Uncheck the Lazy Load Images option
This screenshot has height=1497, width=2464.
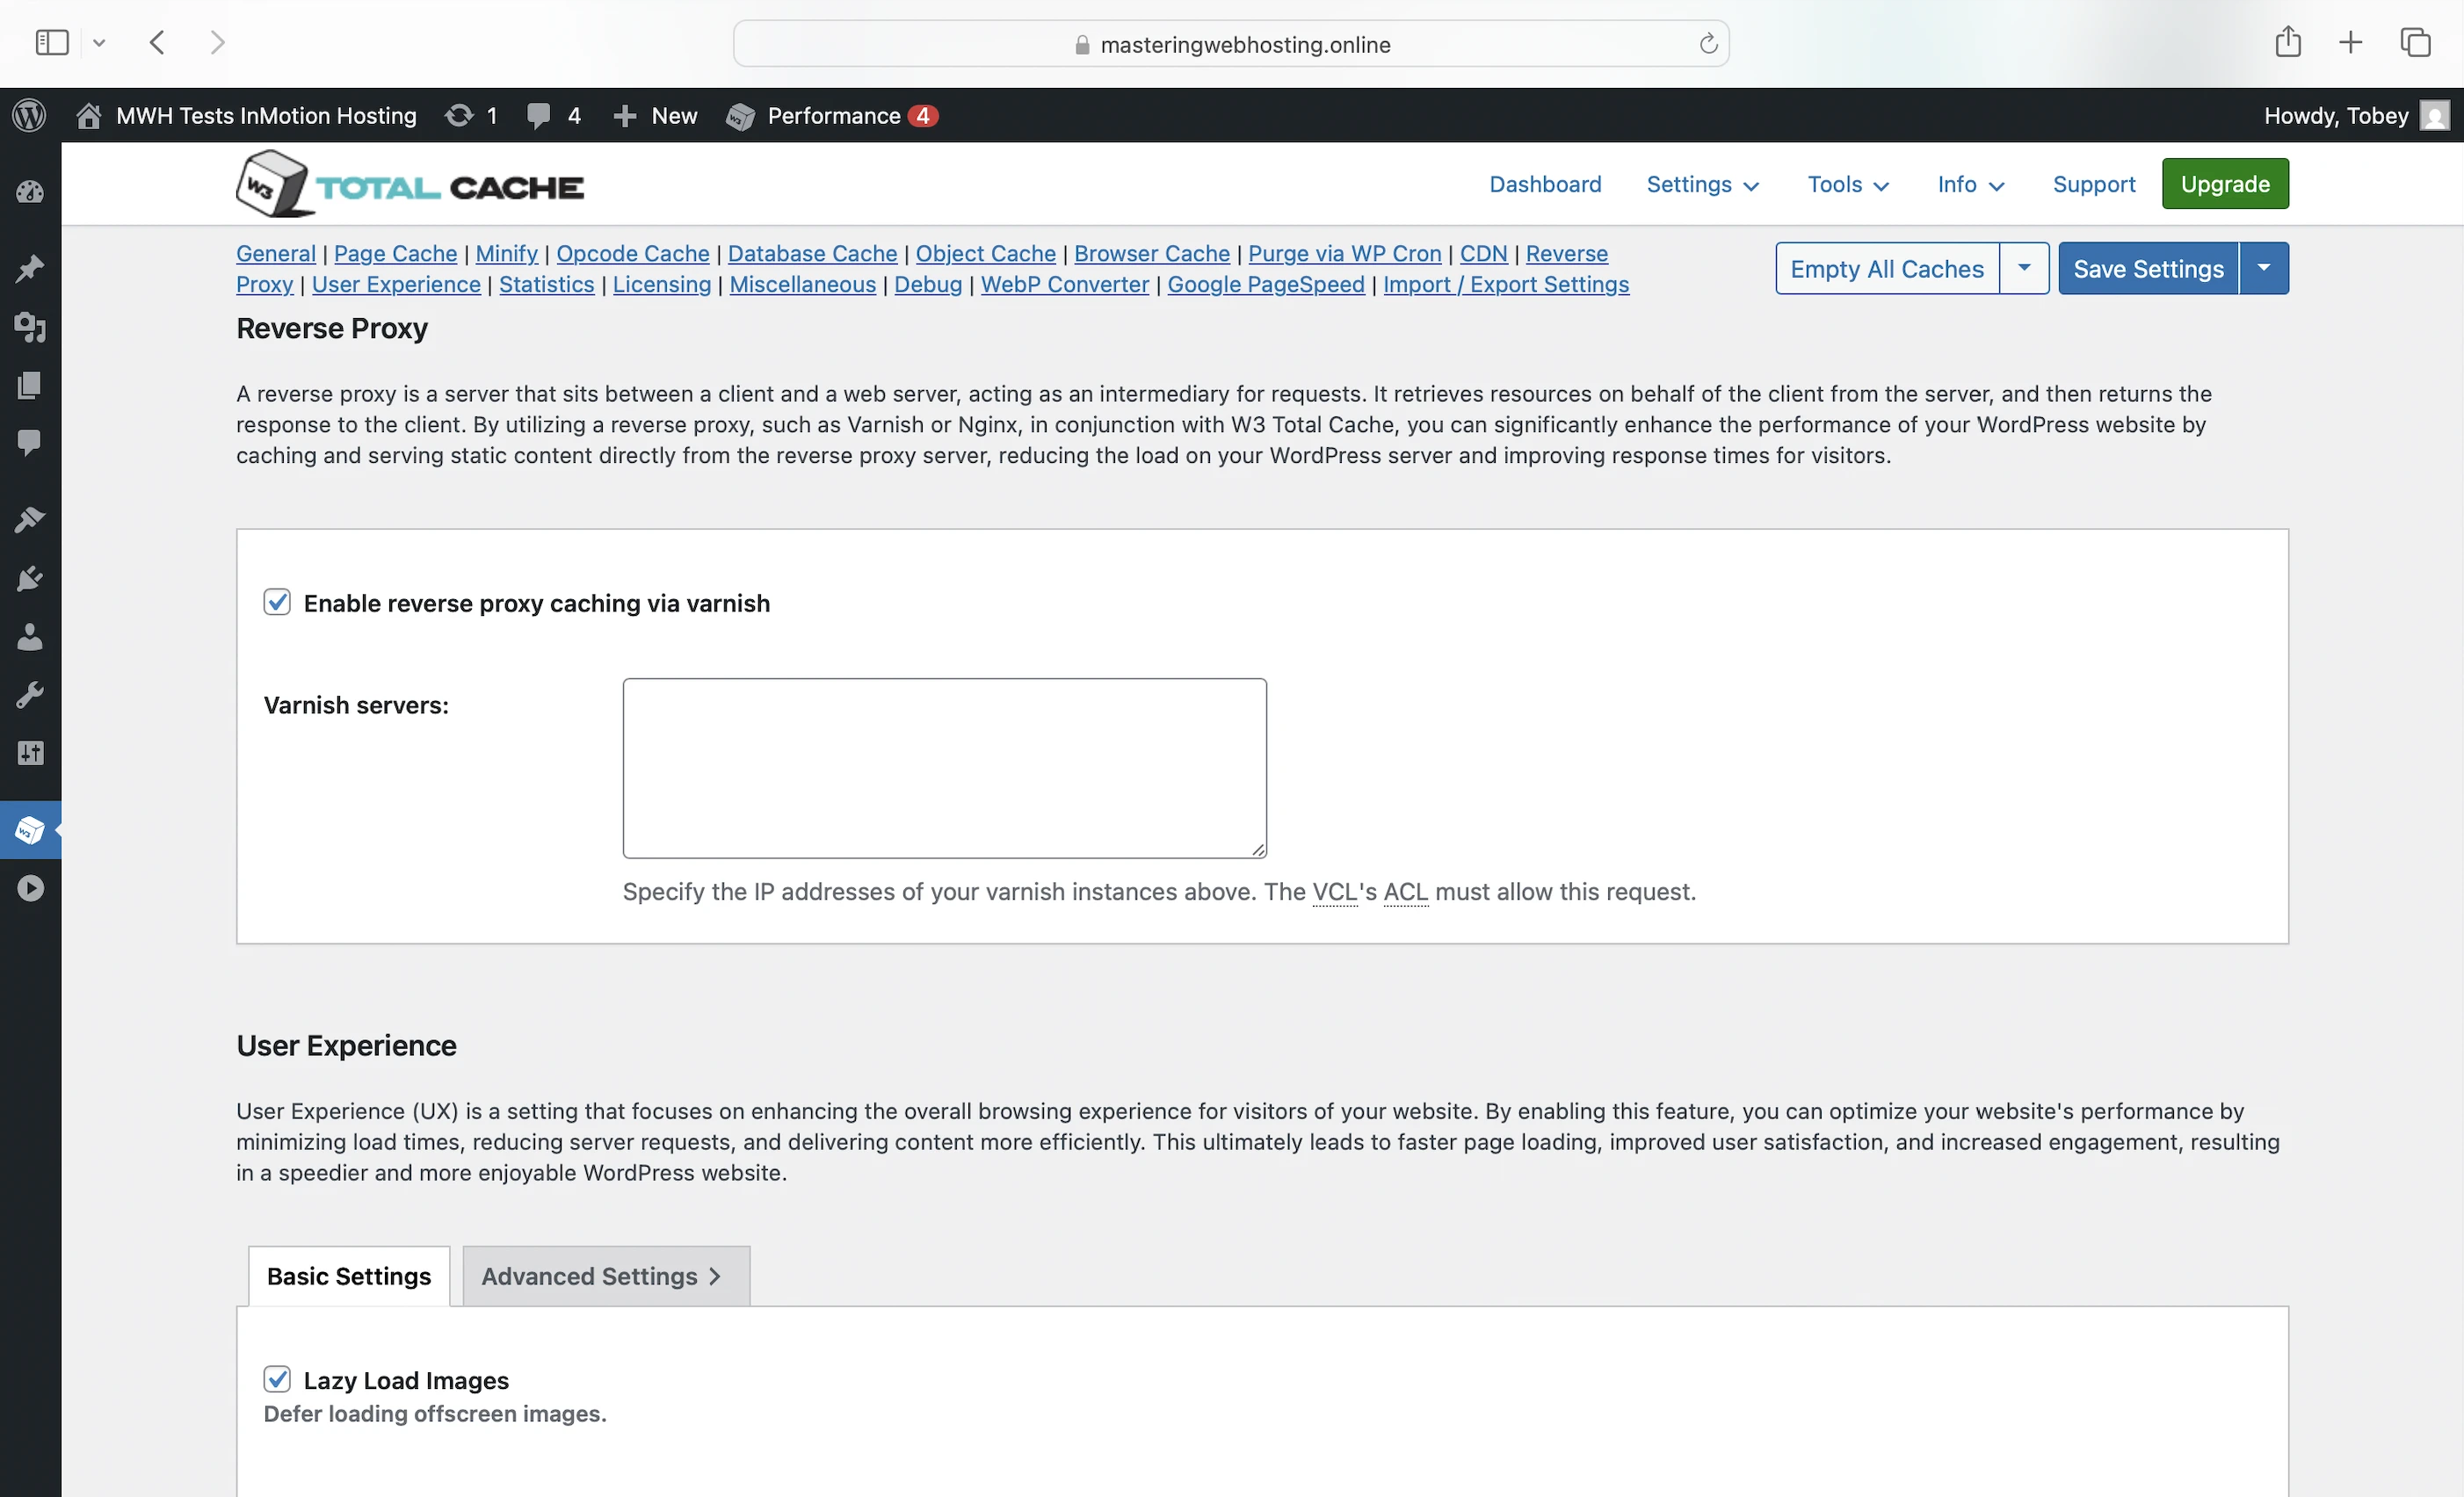click(277, 1379)
